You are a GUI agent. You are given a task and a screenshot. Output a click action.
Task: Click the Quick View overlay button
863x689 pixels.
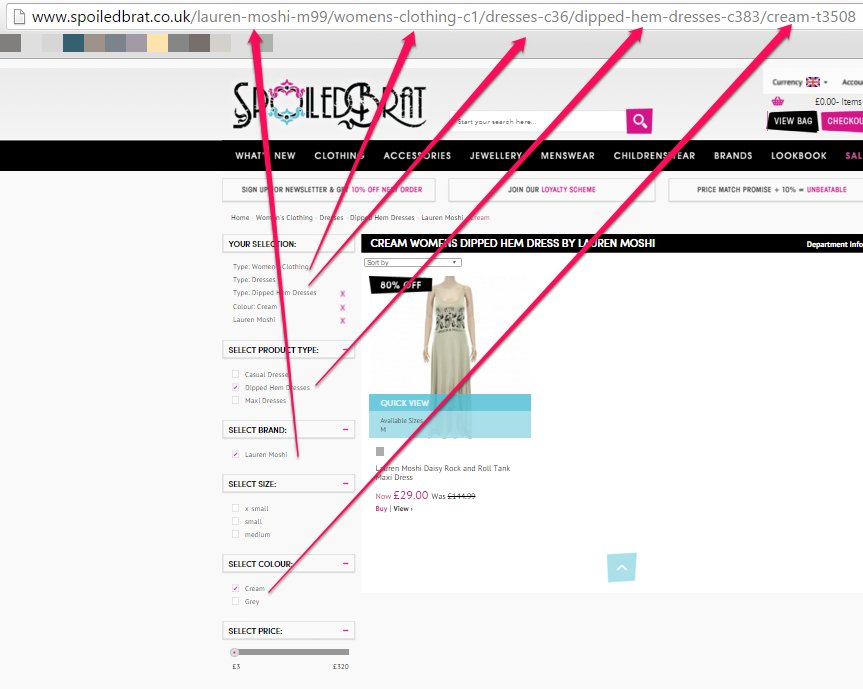tap(450, 403)
